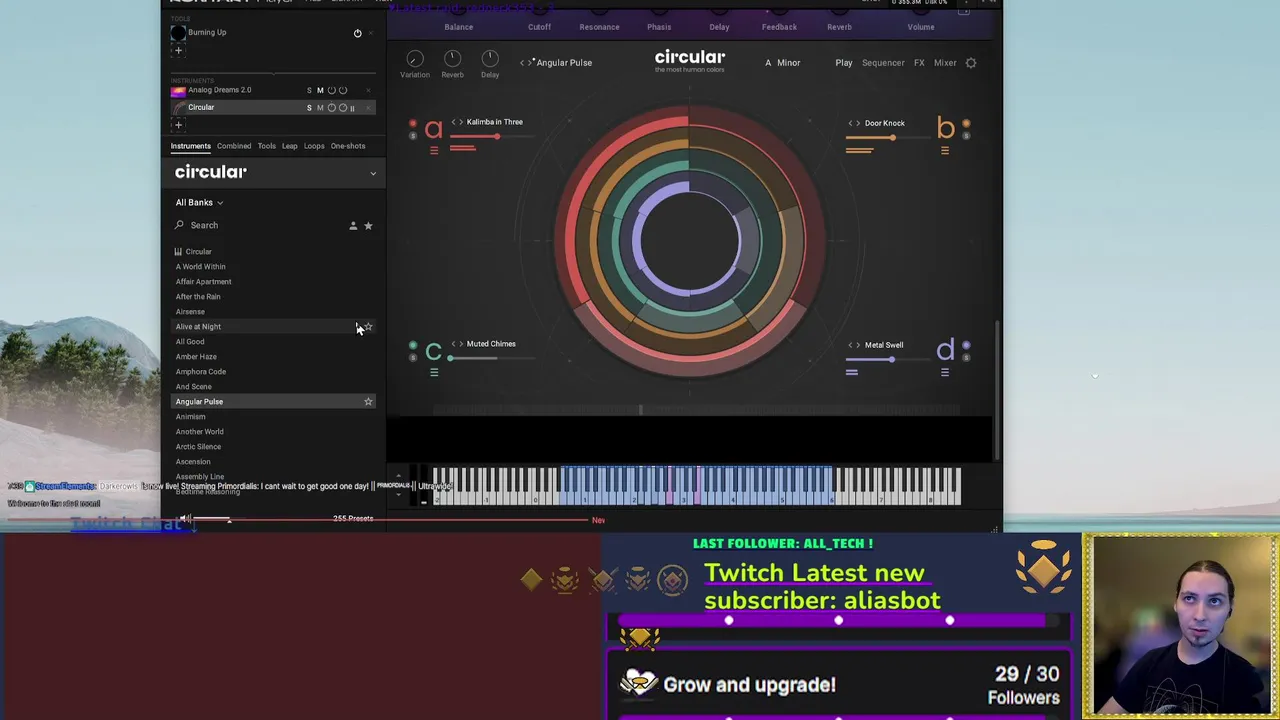This screenshot has height=720, width=1280.
Task: Open Angular Pulse preset name menu
Action: 564,63
